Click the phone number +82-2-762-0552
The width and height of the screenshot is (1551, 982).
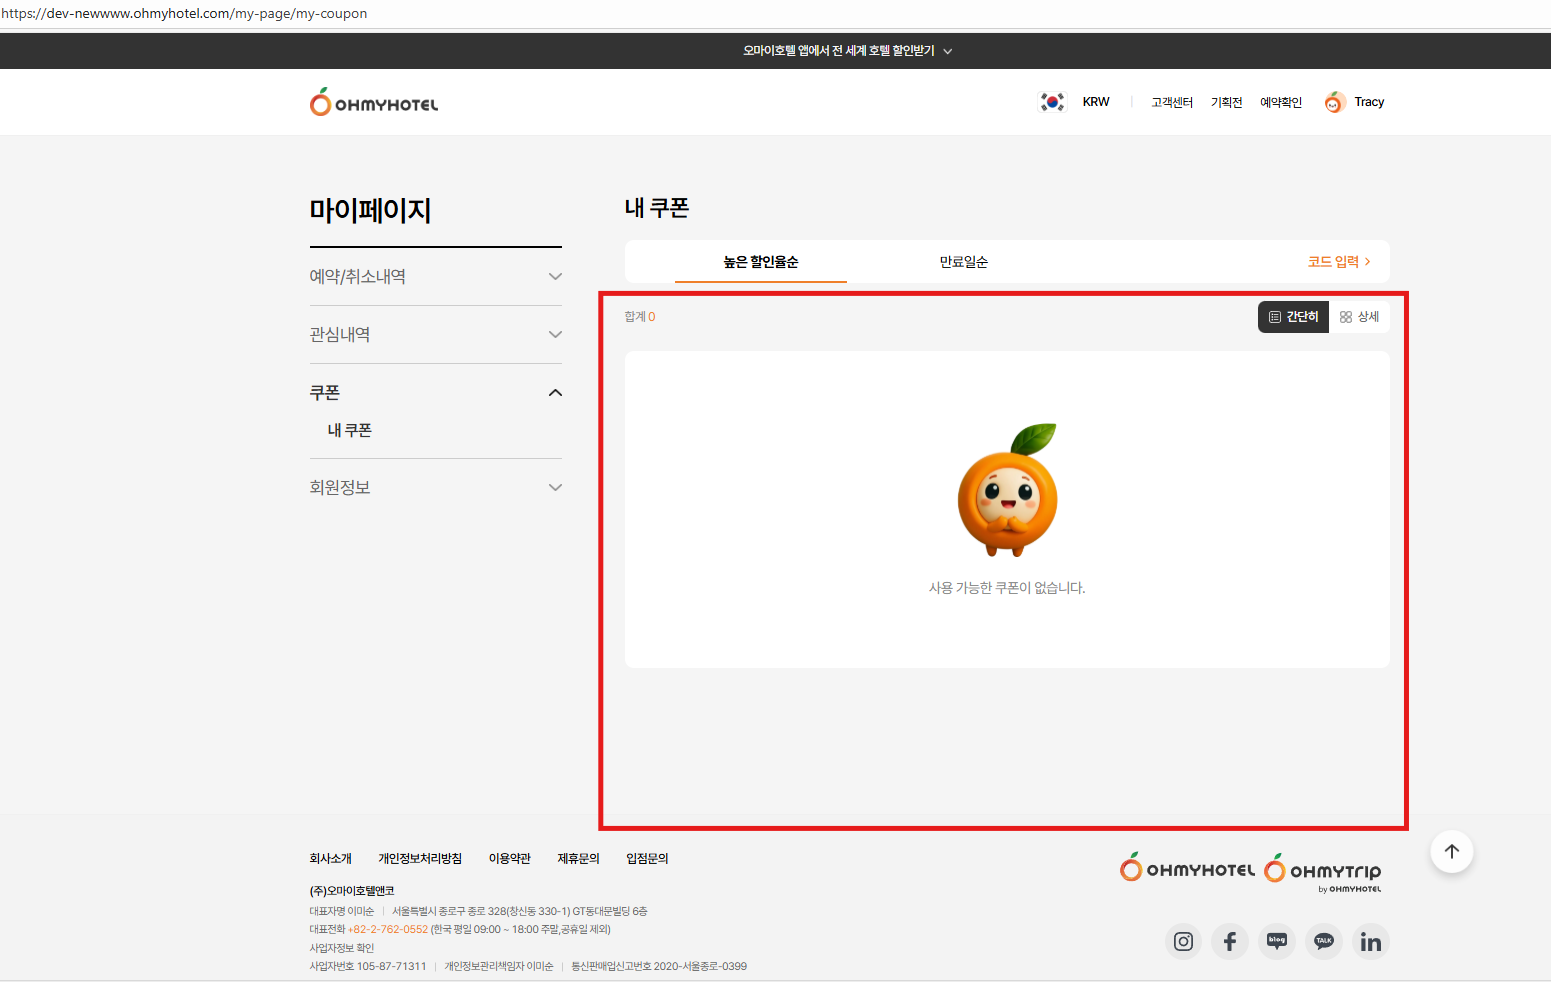pyautogui.click(x=388, y=930)
